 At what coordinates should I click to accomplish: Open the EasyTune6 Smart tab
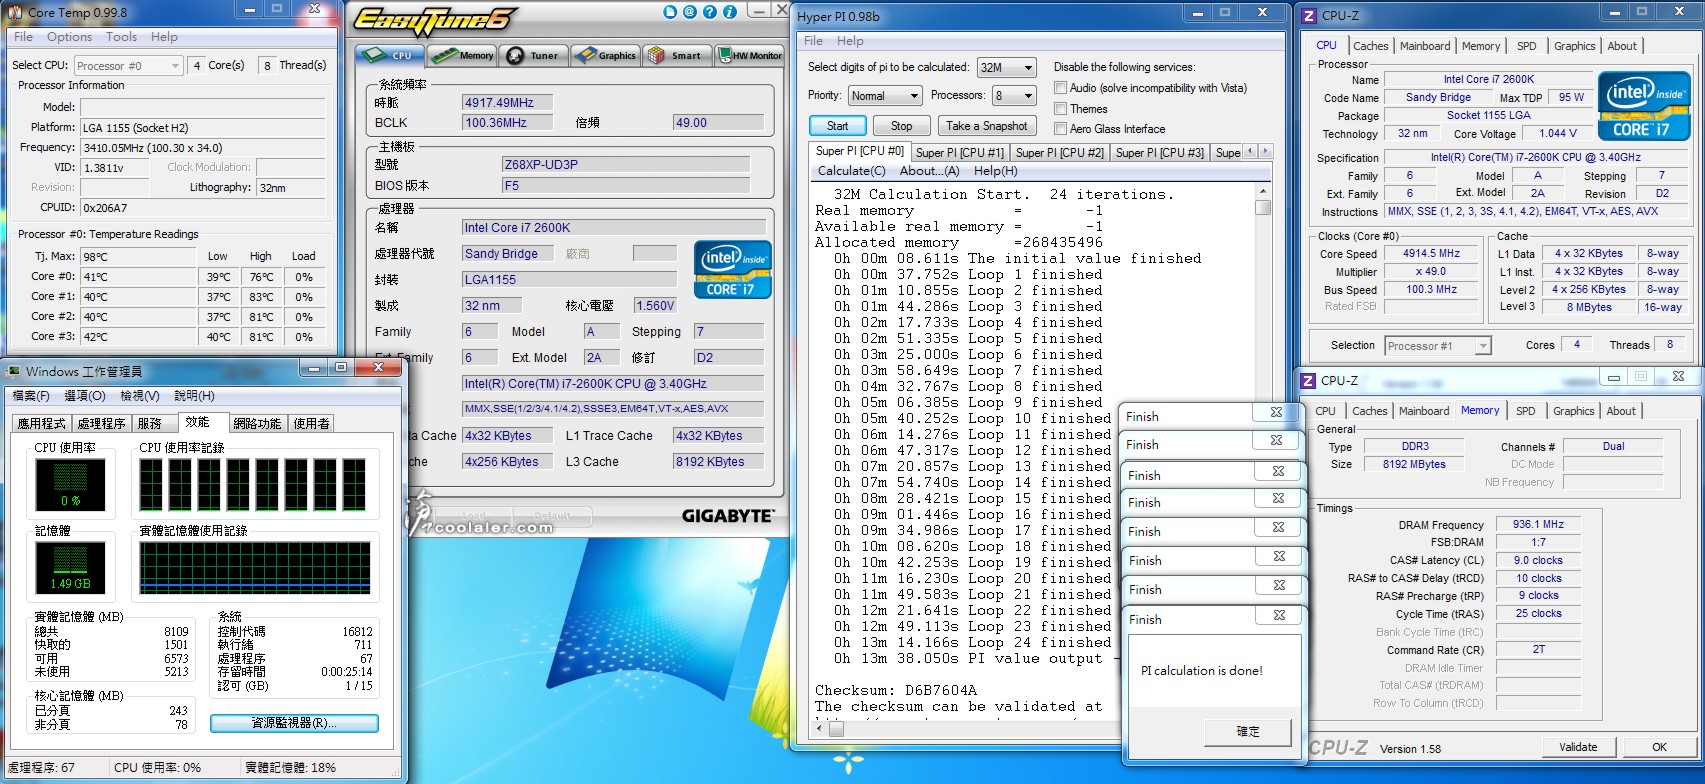point(677,56)
